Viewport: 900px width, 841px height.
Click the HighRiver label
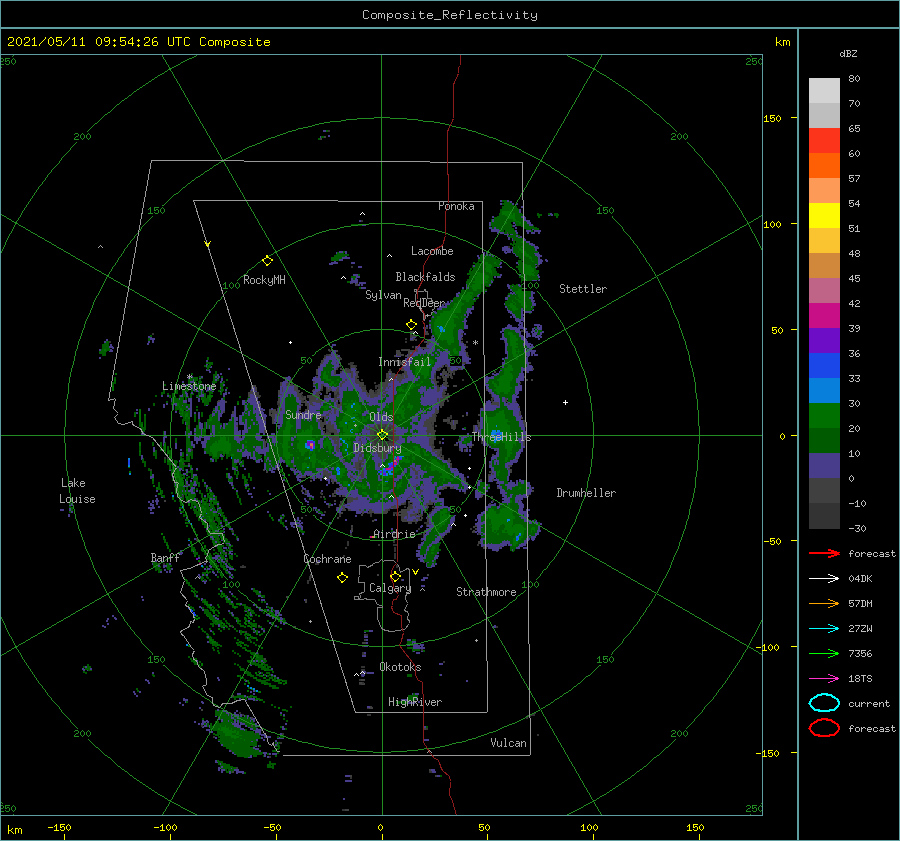click(415, 702)
